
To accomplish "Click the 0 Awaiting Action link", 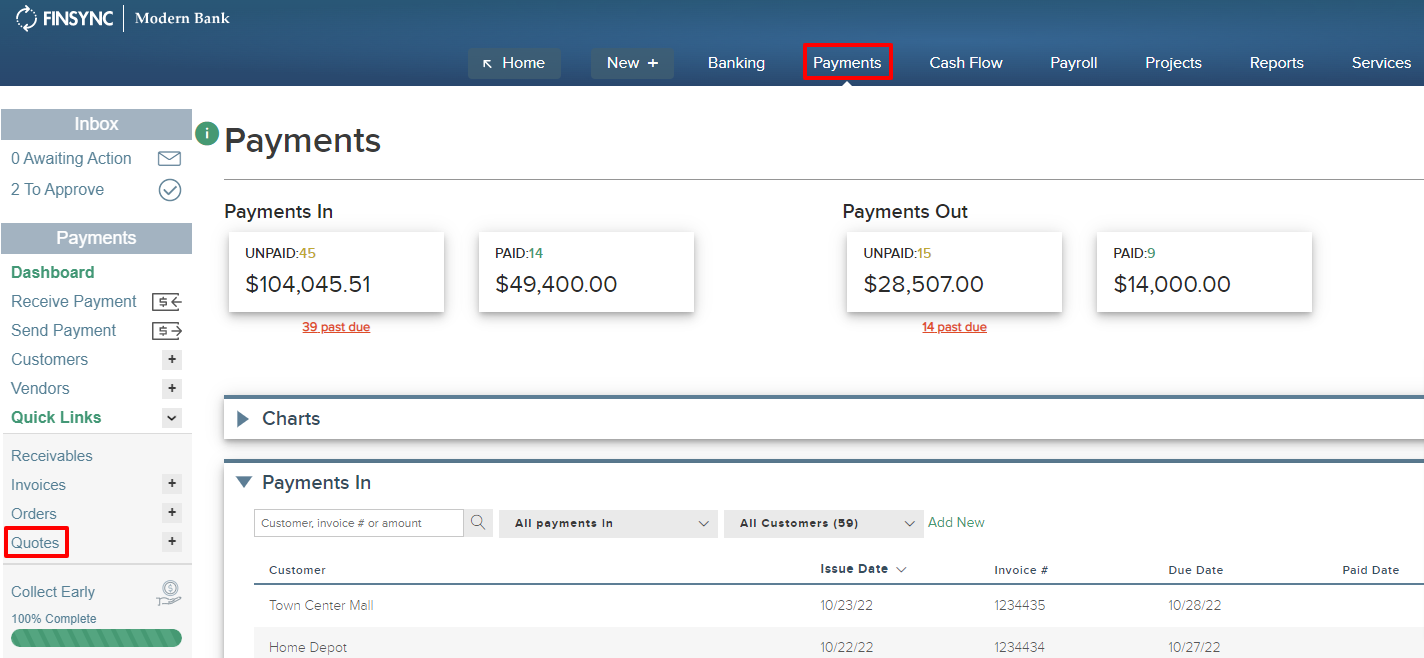I will (71, 158).
